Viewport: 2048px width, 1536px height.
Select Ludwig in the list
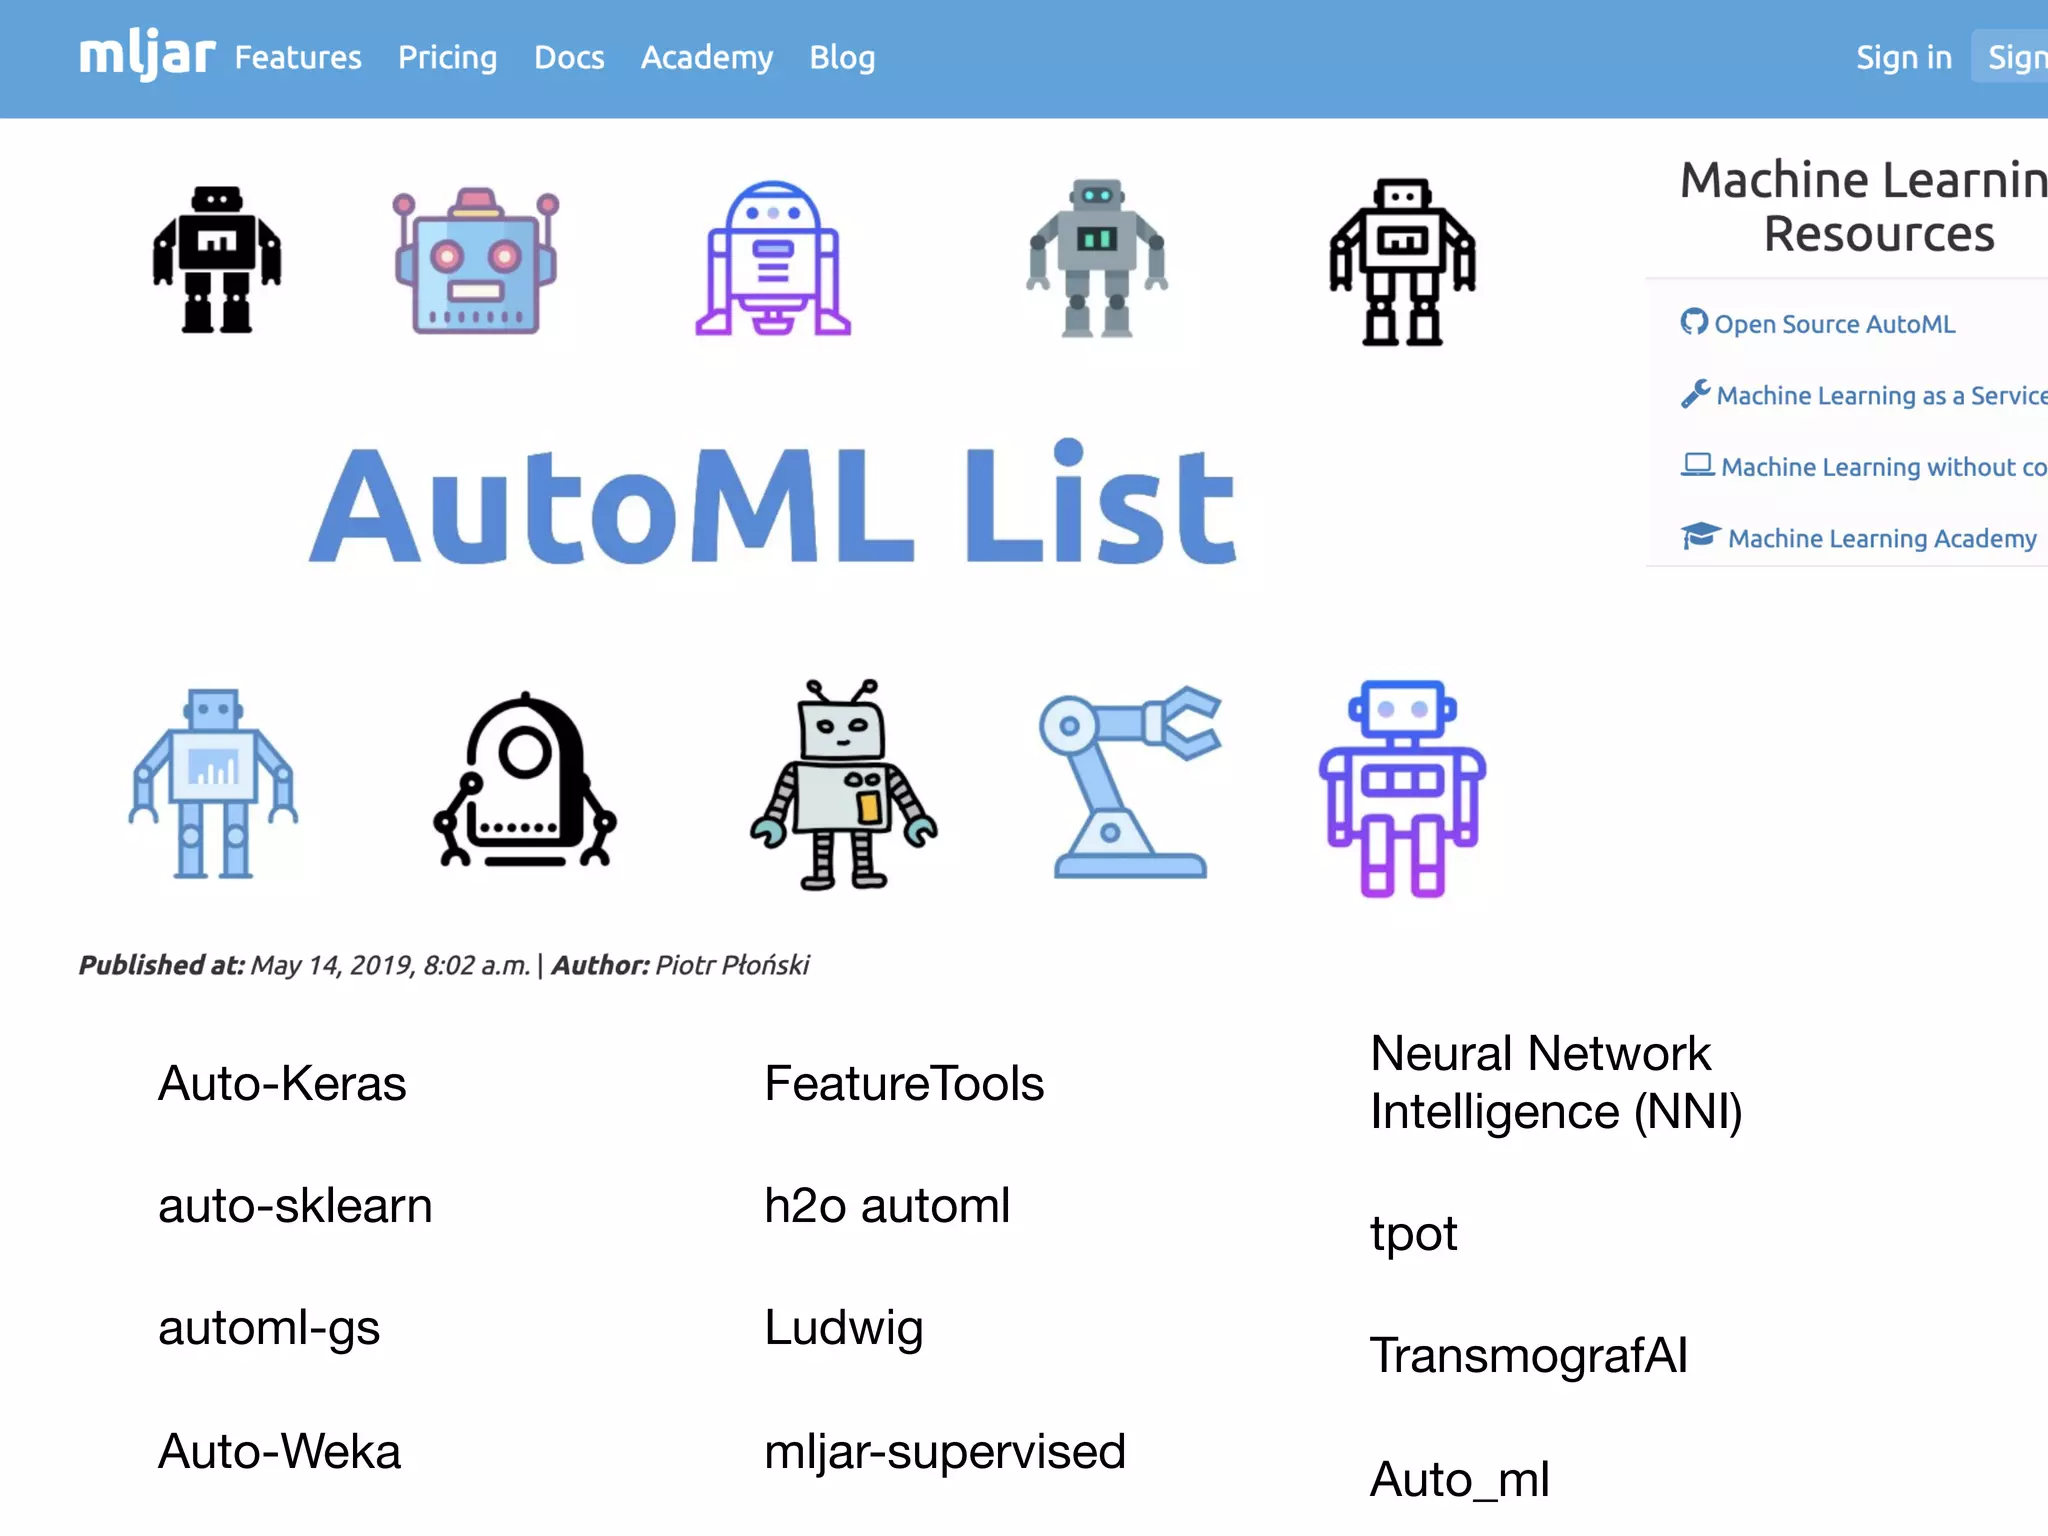tap(843, 1328)
